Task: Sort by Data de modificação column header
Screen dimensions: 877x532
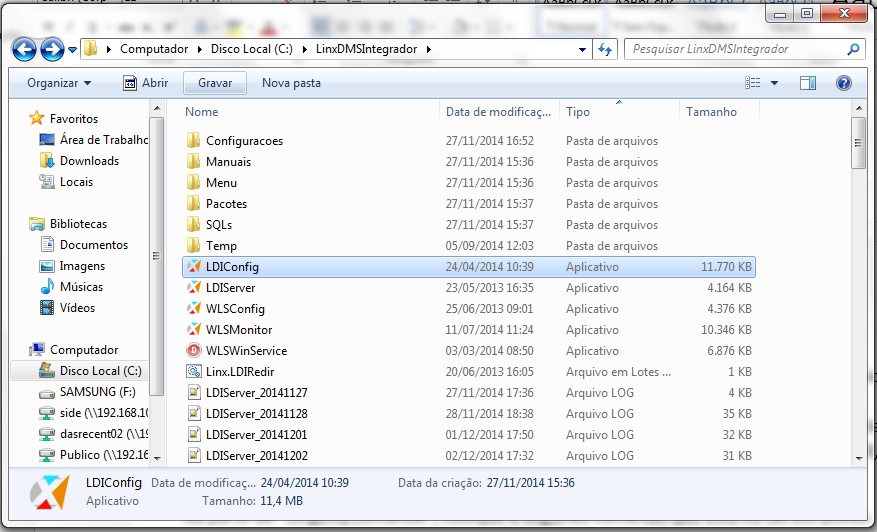Action: [498, 112]
